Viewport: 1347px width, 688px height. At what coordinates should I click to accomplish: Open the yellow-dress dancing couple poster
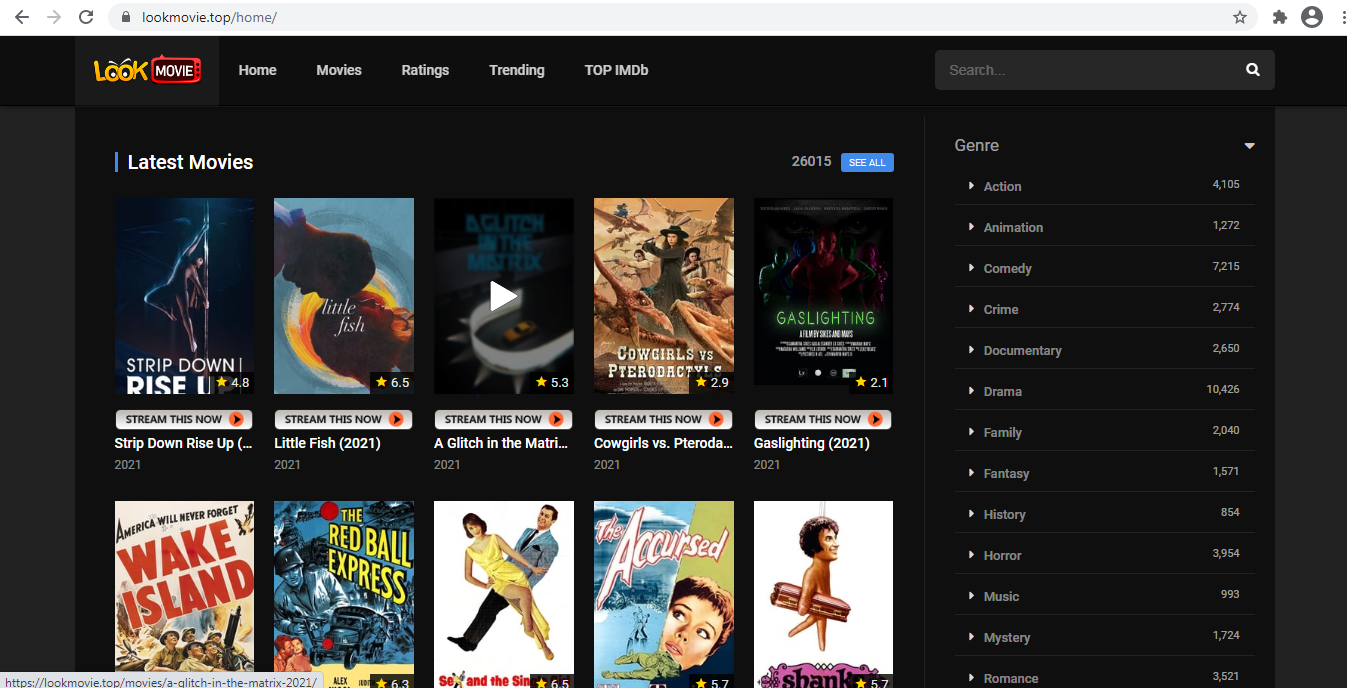pos(504,594)
